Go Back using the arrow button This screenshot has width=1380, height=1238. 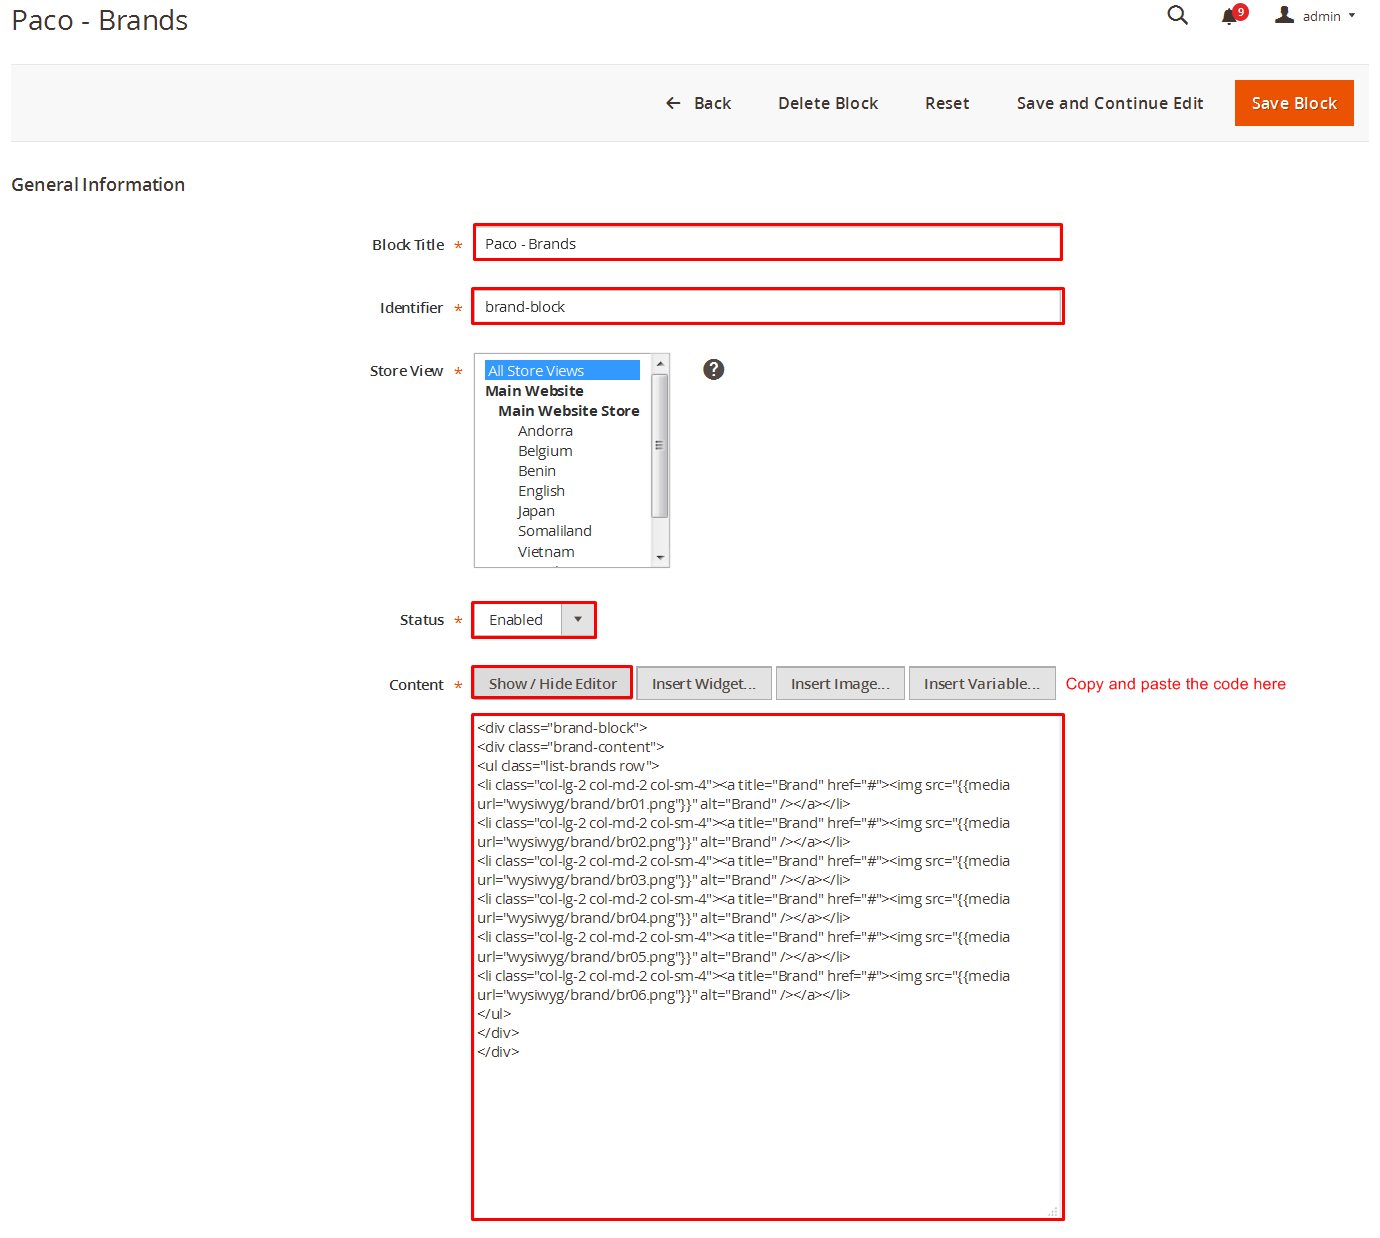click(x=698, y=103)
